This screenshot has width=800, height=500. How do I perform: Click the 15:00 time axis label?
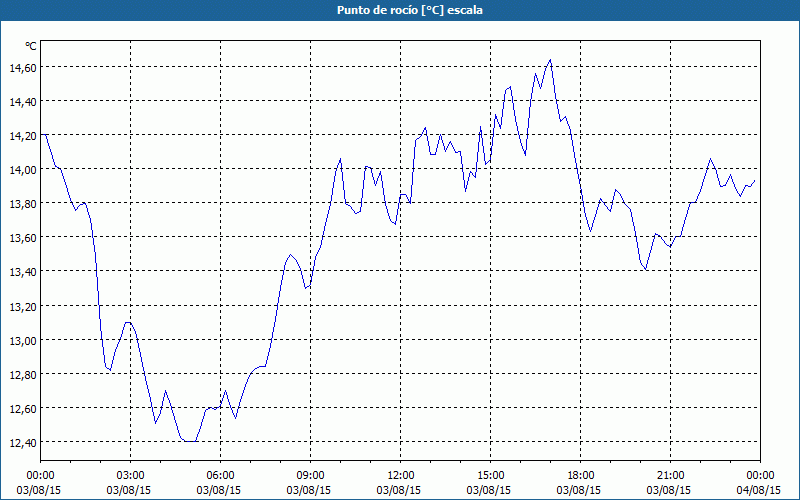pos(490,476)
